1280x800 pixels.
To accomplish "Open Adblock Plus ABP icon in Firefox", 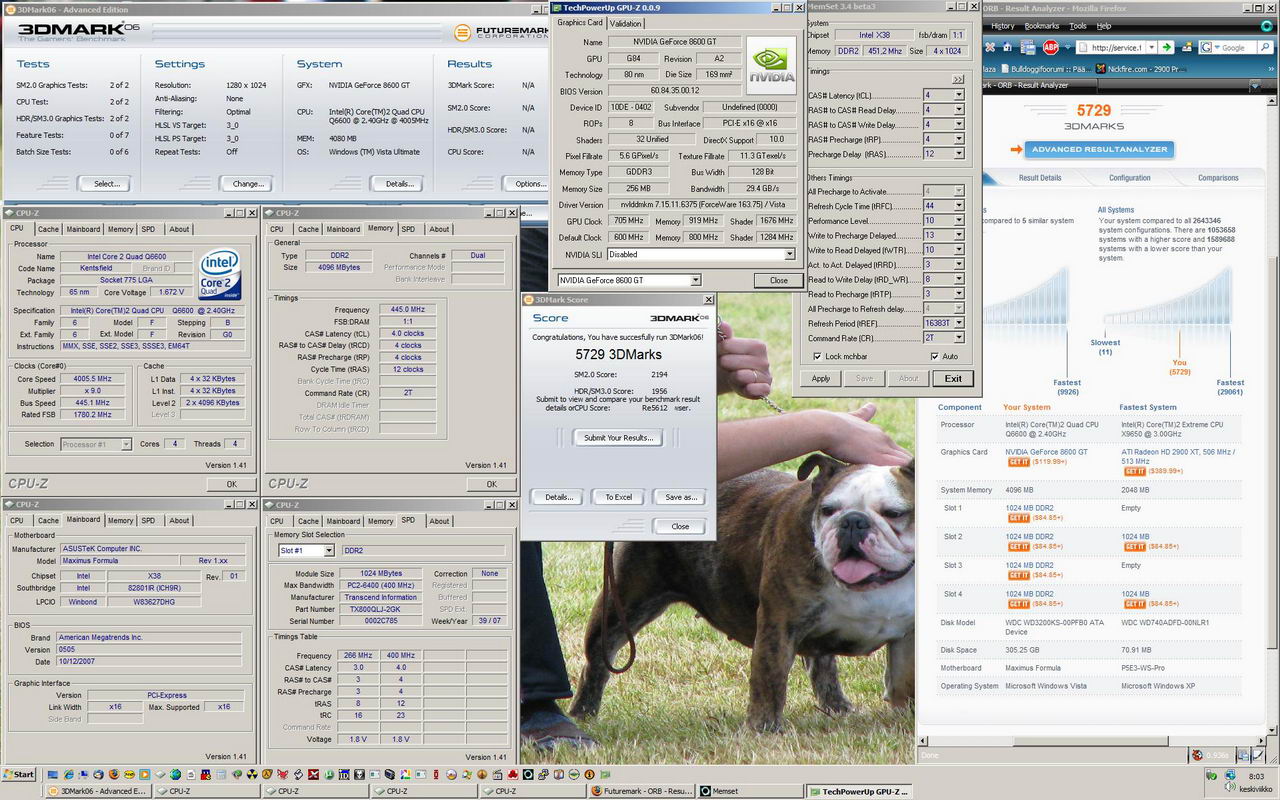I will click(1051, 47).
